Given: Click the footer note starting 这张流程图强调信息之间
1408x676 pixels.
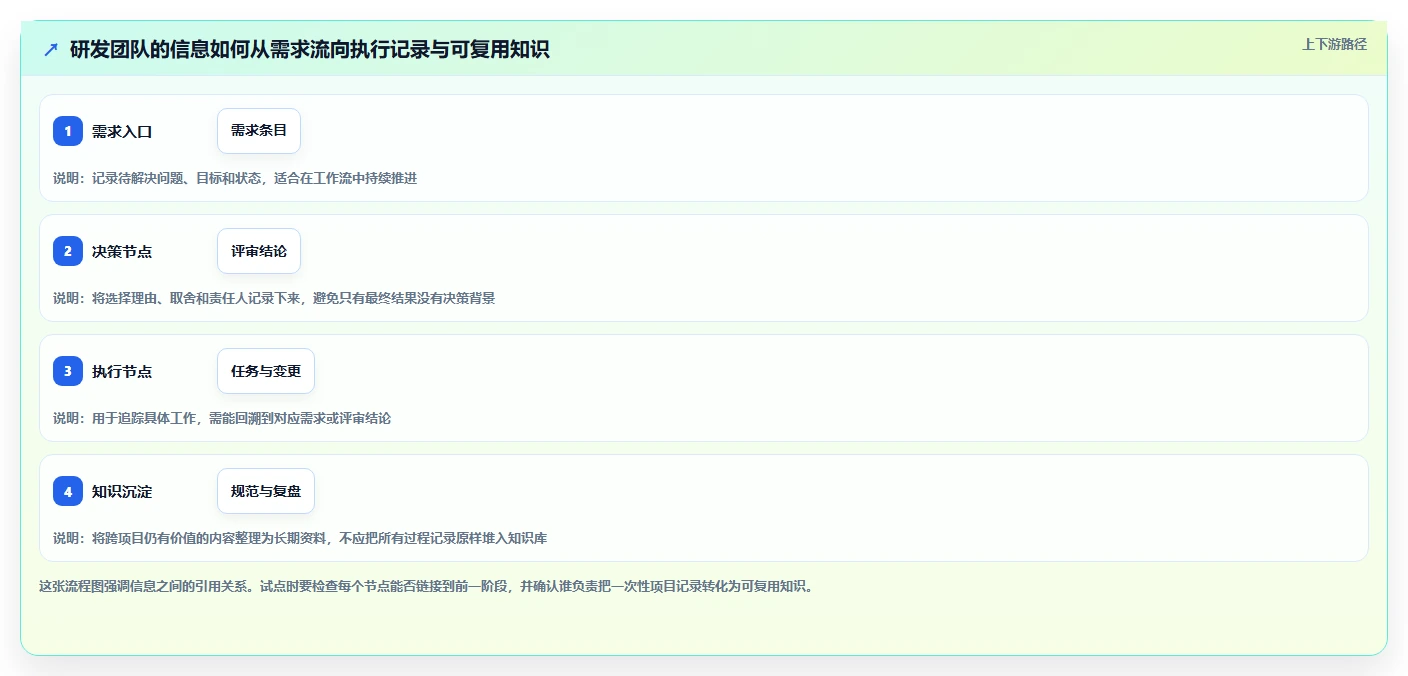Looking at the screenshot, I should click(x=428, y=586).
